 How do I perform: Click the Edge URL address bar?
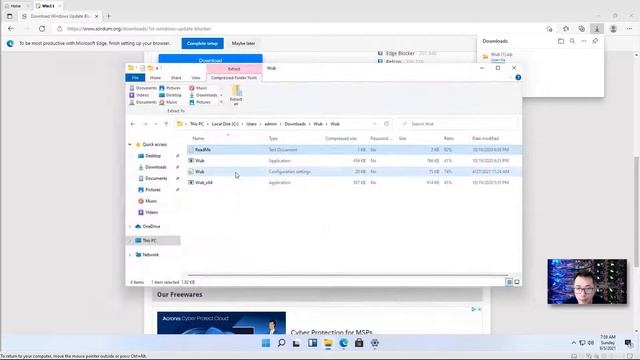302,29
